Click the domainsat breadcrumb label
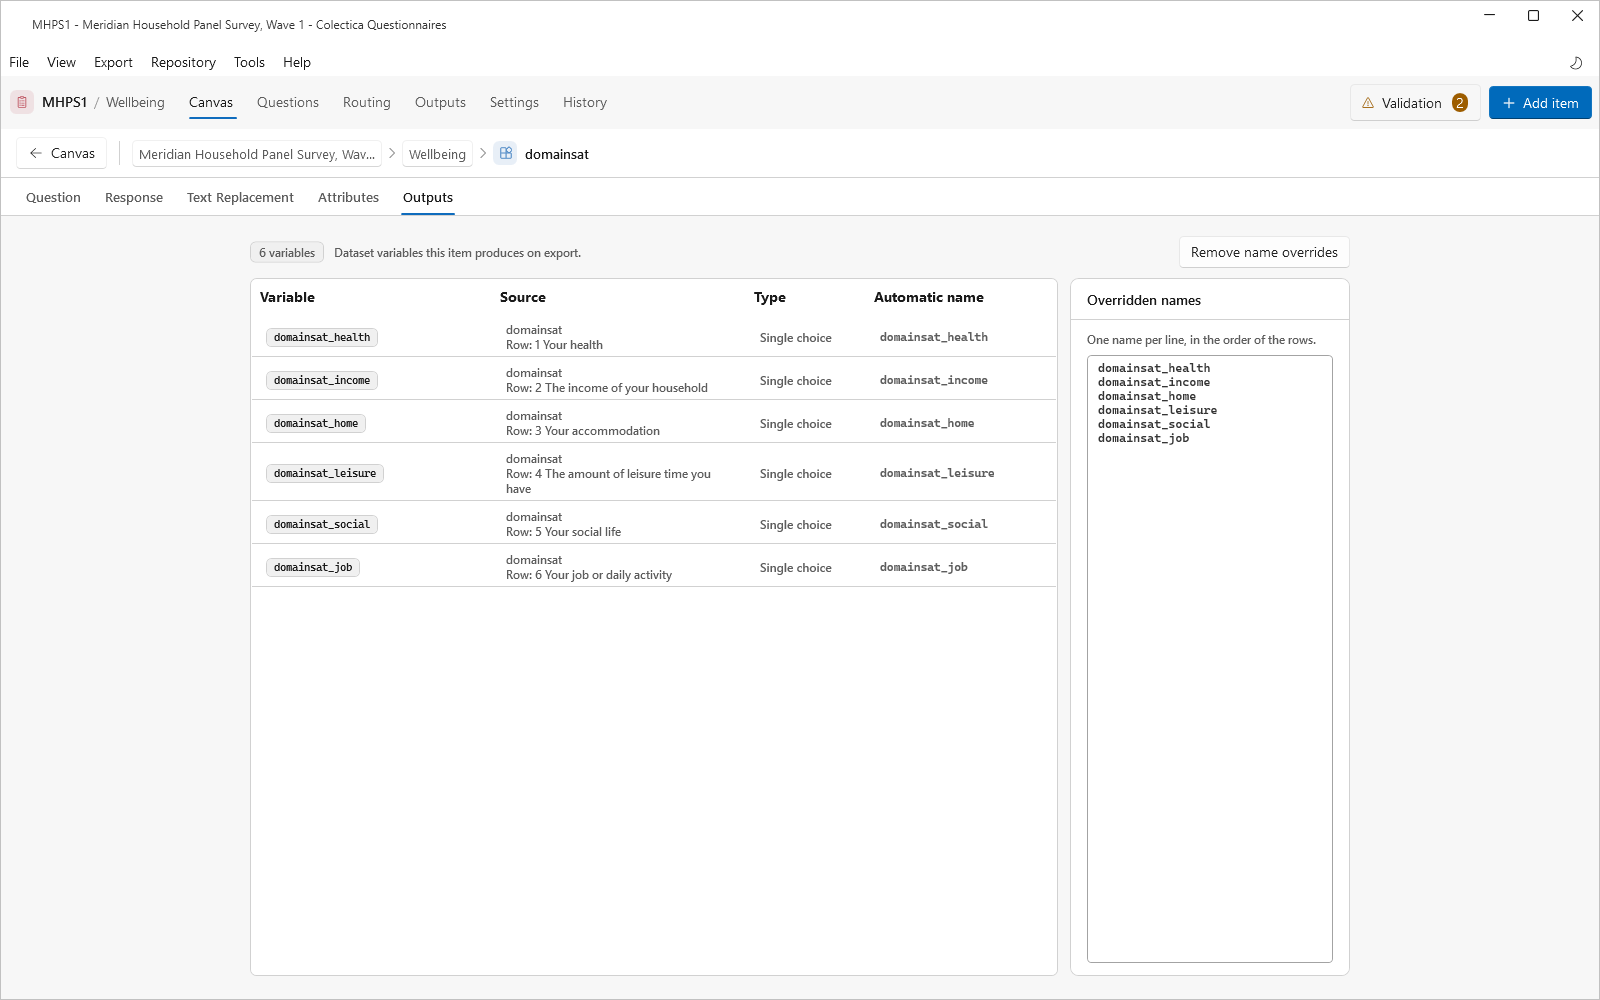The height and width of the screenshot is (1000, 1600). (557, 154)
